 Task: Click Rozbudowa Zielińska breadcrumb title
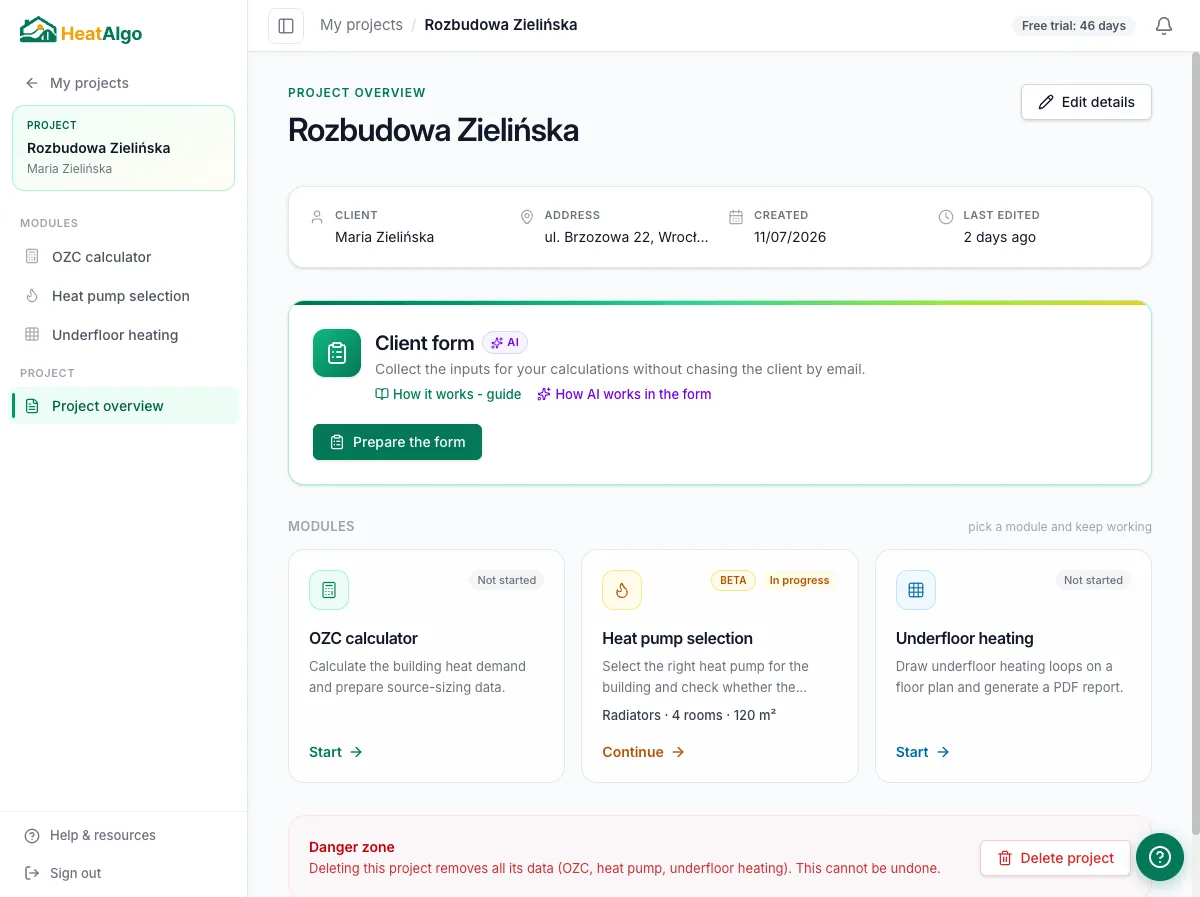[501, 25]
